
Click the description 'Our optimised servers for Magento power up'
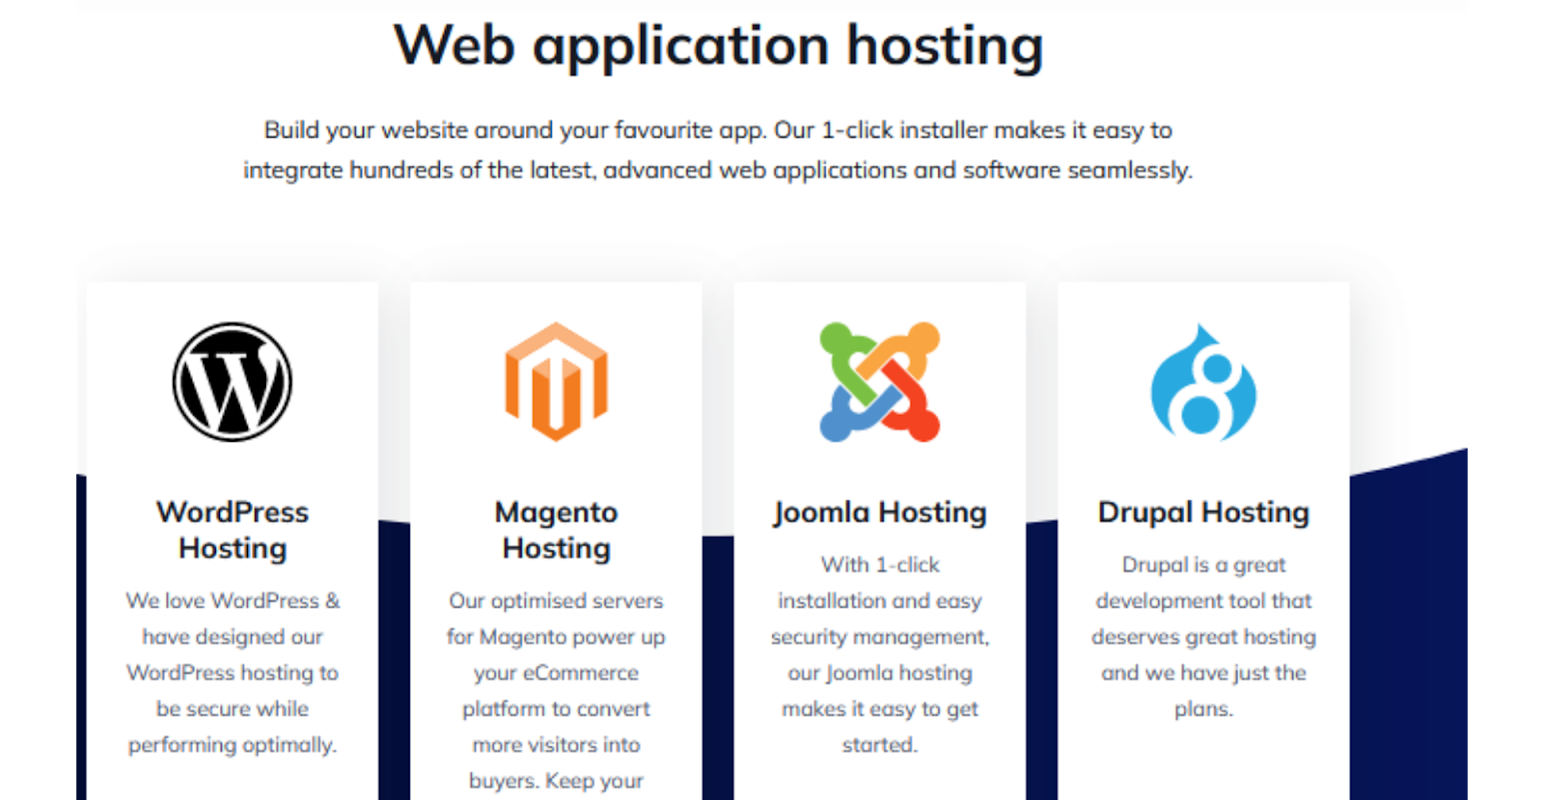tap(556, 619)
